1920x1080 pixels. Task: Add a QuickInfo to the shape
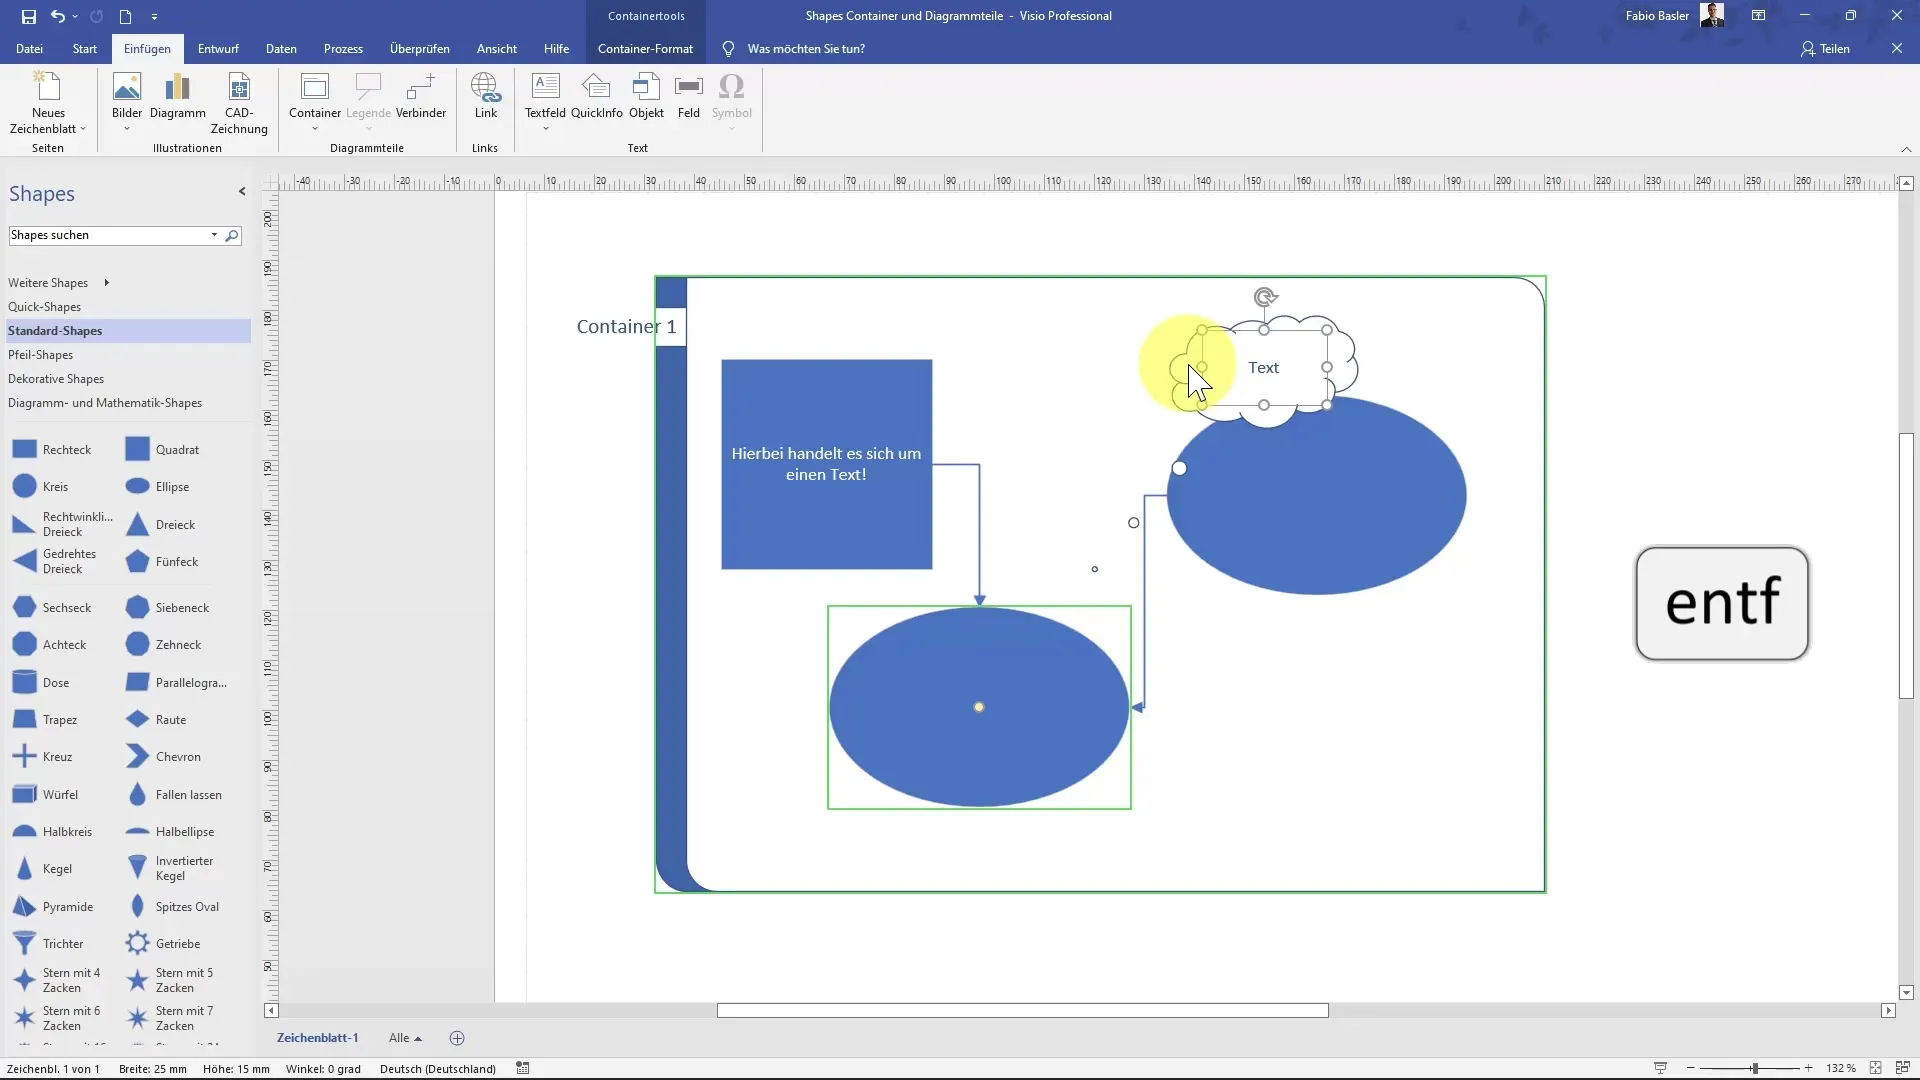click(x=597, y=97)
